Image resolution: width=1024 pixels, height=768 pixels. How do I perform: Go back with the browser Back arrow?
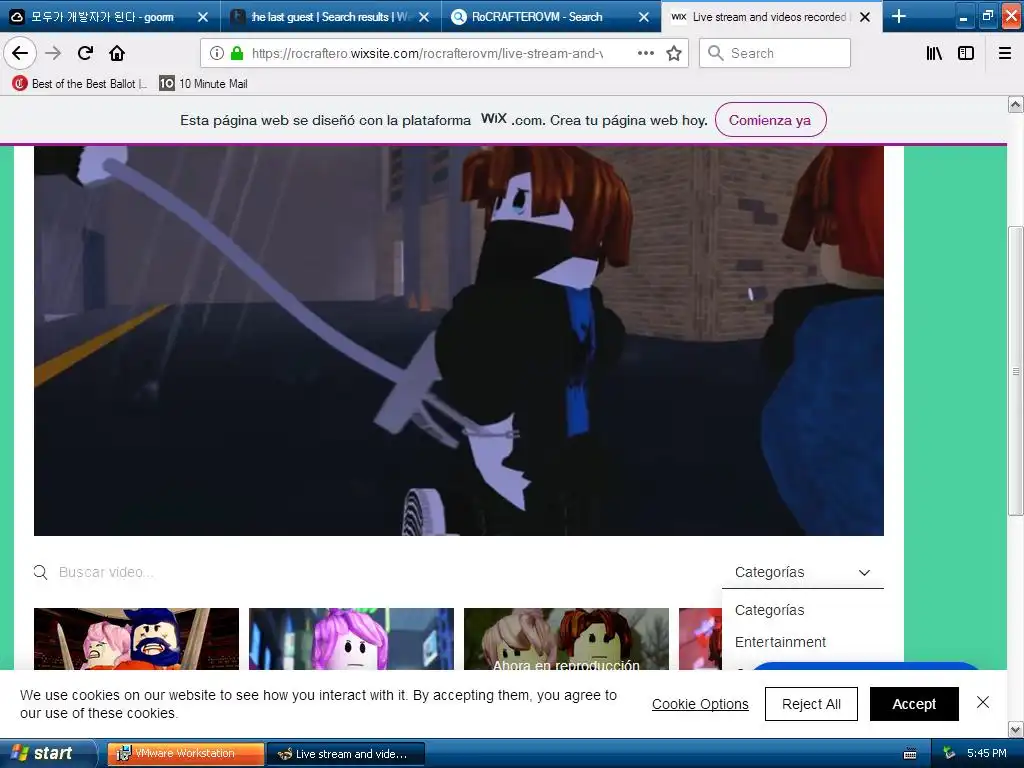pyautogui.click(x=20, y=53)
